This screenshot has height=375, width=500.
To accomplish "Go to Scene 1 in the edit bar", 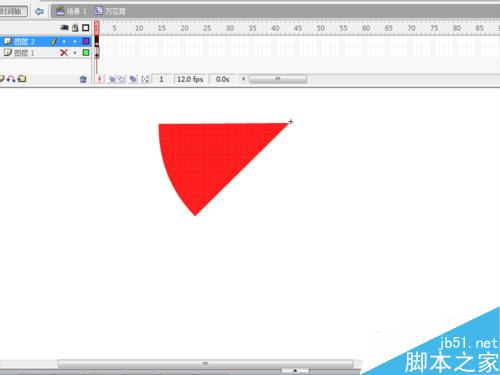I will point(71,11).
